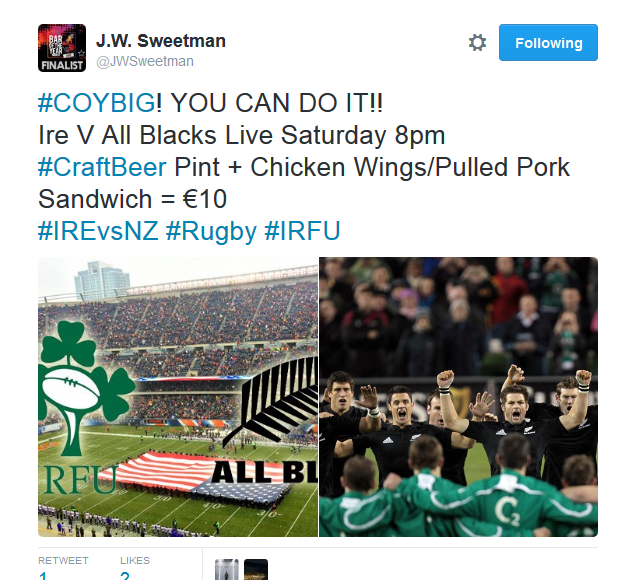
Task: Open the tweet options gear icon
Action: (477, 43)
